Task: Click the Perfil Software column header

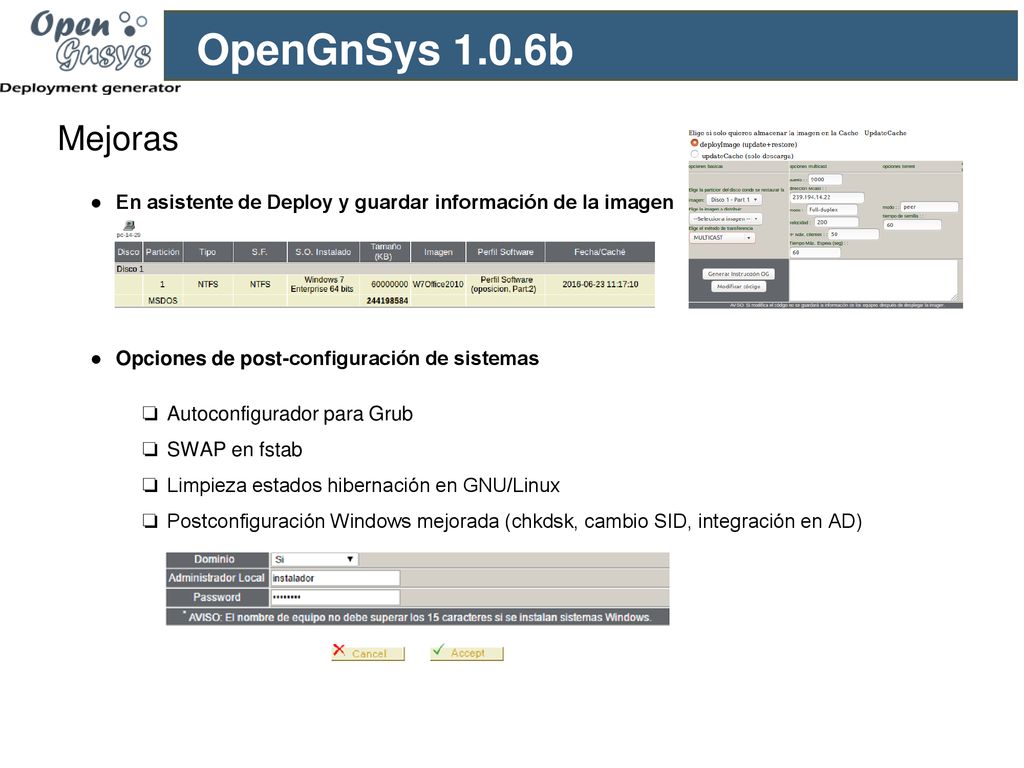Action: coord(505,252)
